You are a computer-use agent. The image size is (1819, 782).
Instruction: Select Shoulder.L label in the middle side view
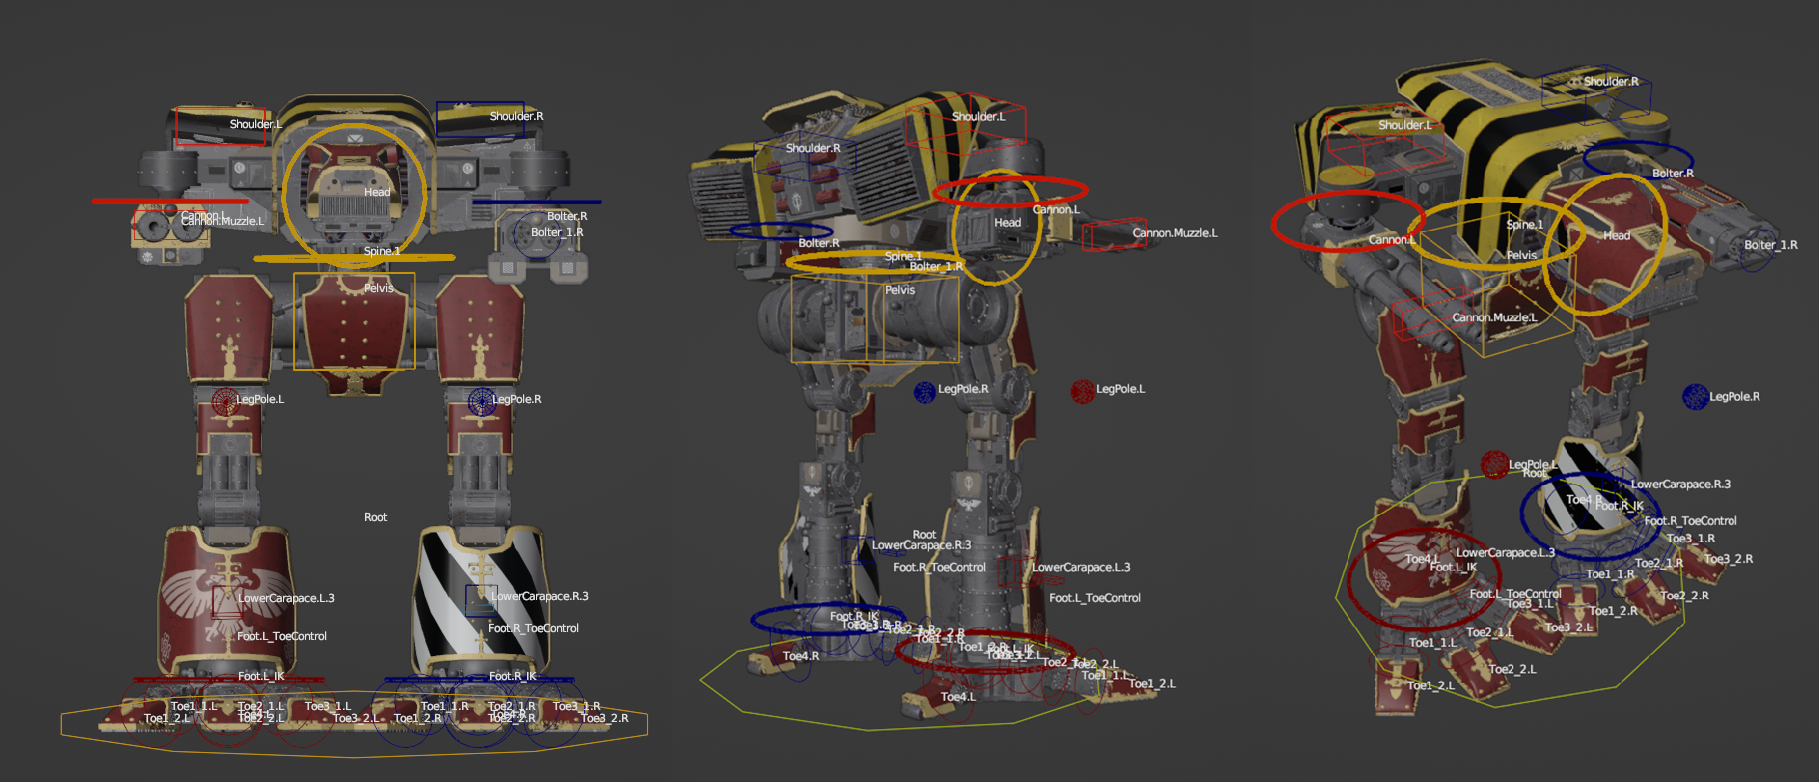tap(979, 116)
